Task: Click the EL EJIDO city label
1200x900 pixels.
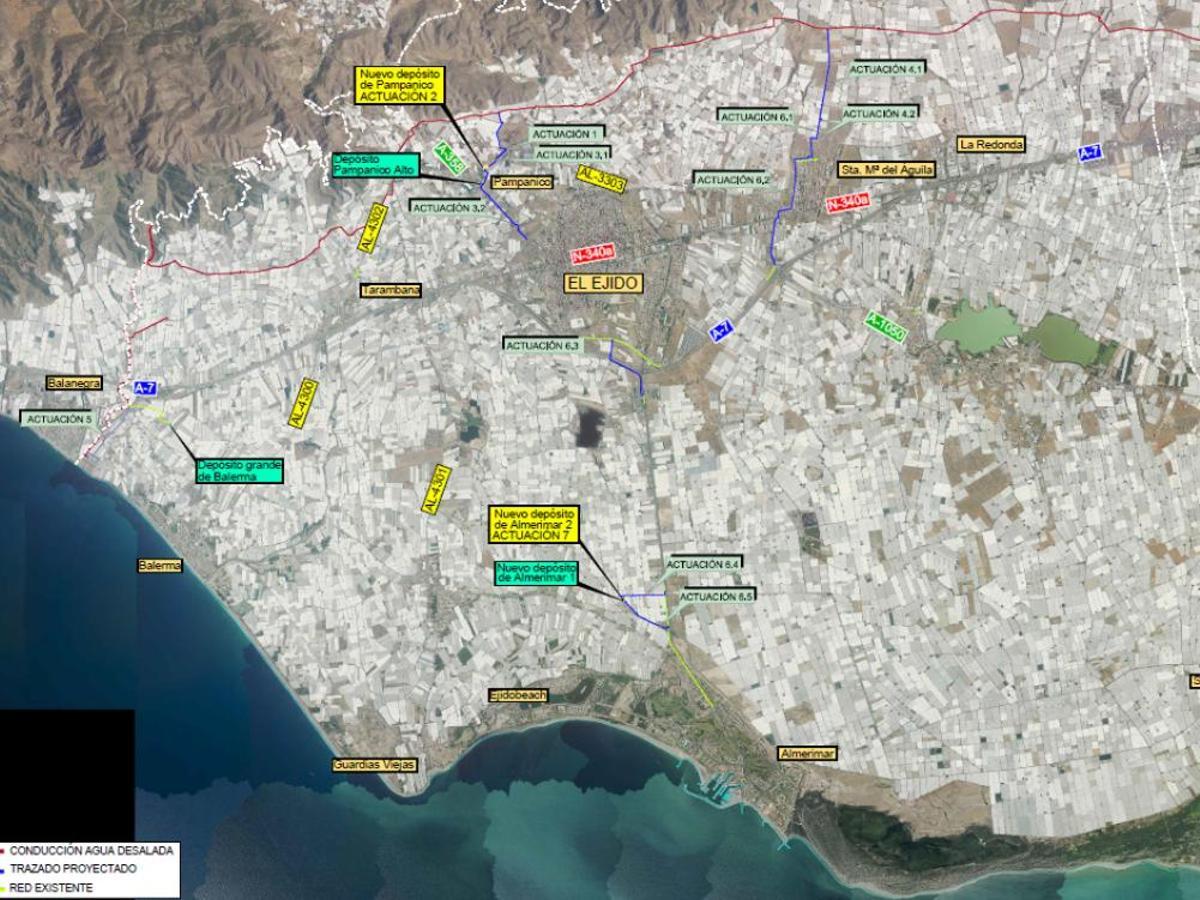Action: pos(603,283)
